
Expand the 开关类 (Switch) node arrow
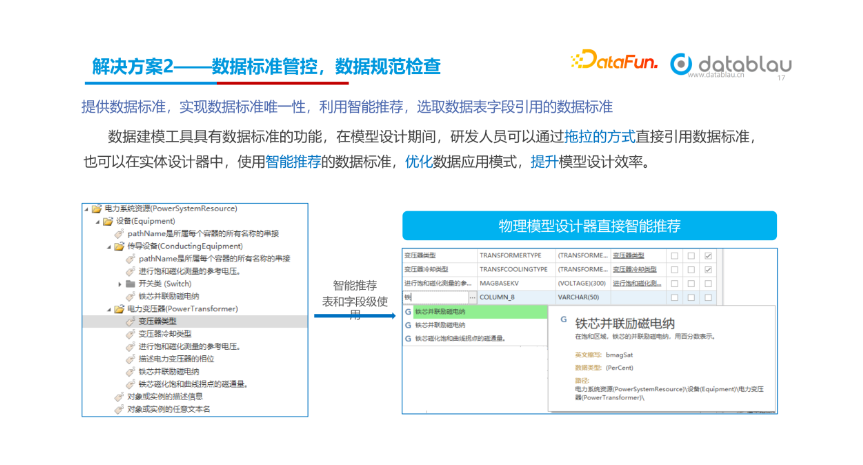click(x=120, y=284)
